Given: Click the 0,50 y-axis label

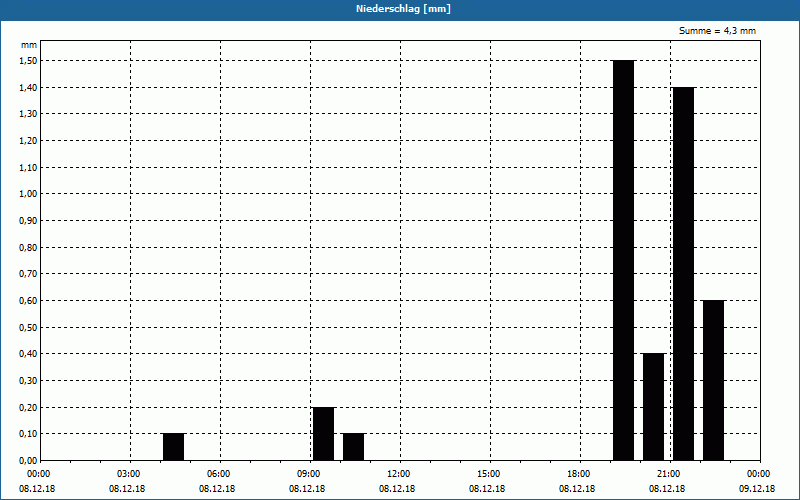Looking at the screenshot, I should [28, 328].
